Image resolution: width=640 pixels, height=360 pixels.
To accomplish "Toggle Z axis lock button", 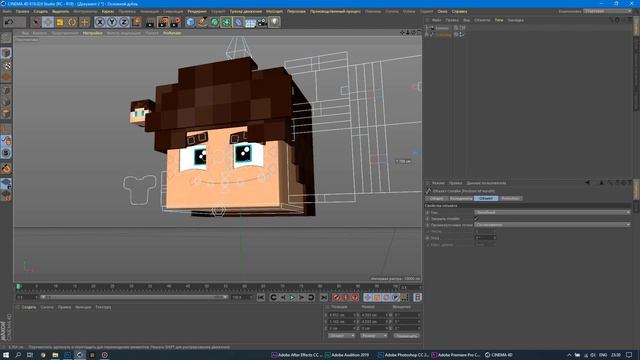I will (124, 22).
